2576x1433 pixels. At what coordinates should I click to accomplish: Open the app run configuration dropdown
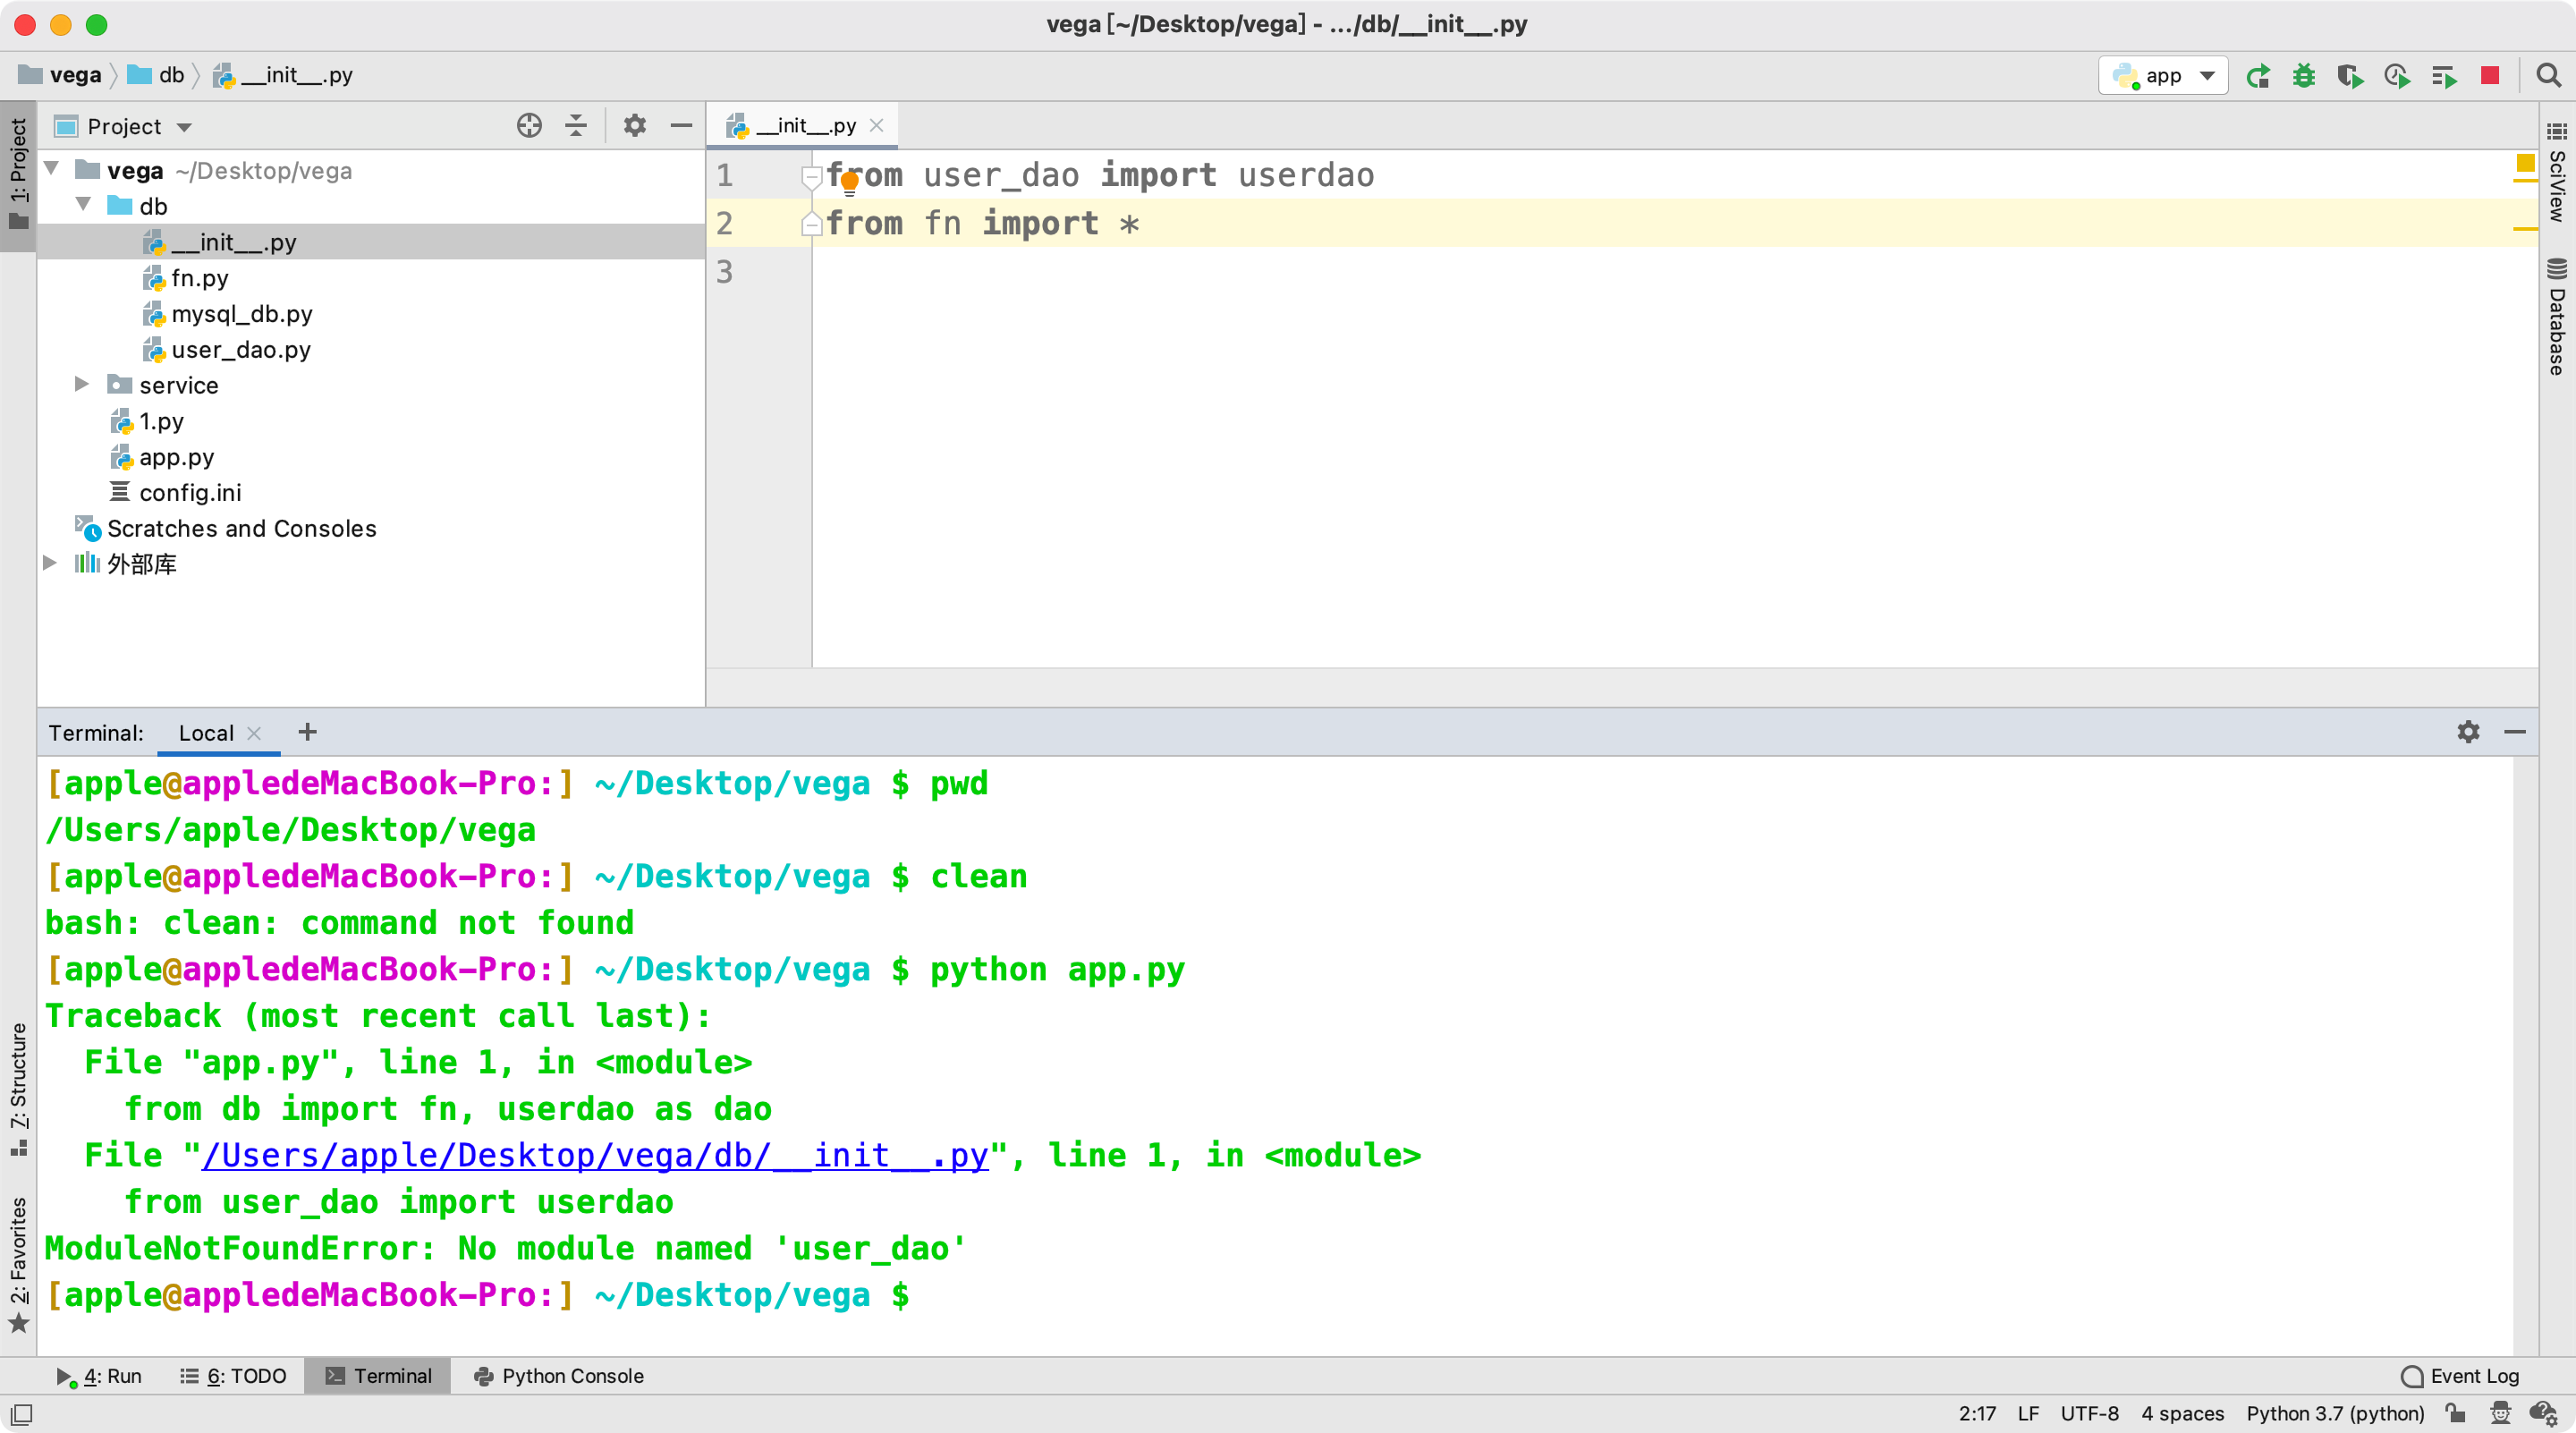2162,76
